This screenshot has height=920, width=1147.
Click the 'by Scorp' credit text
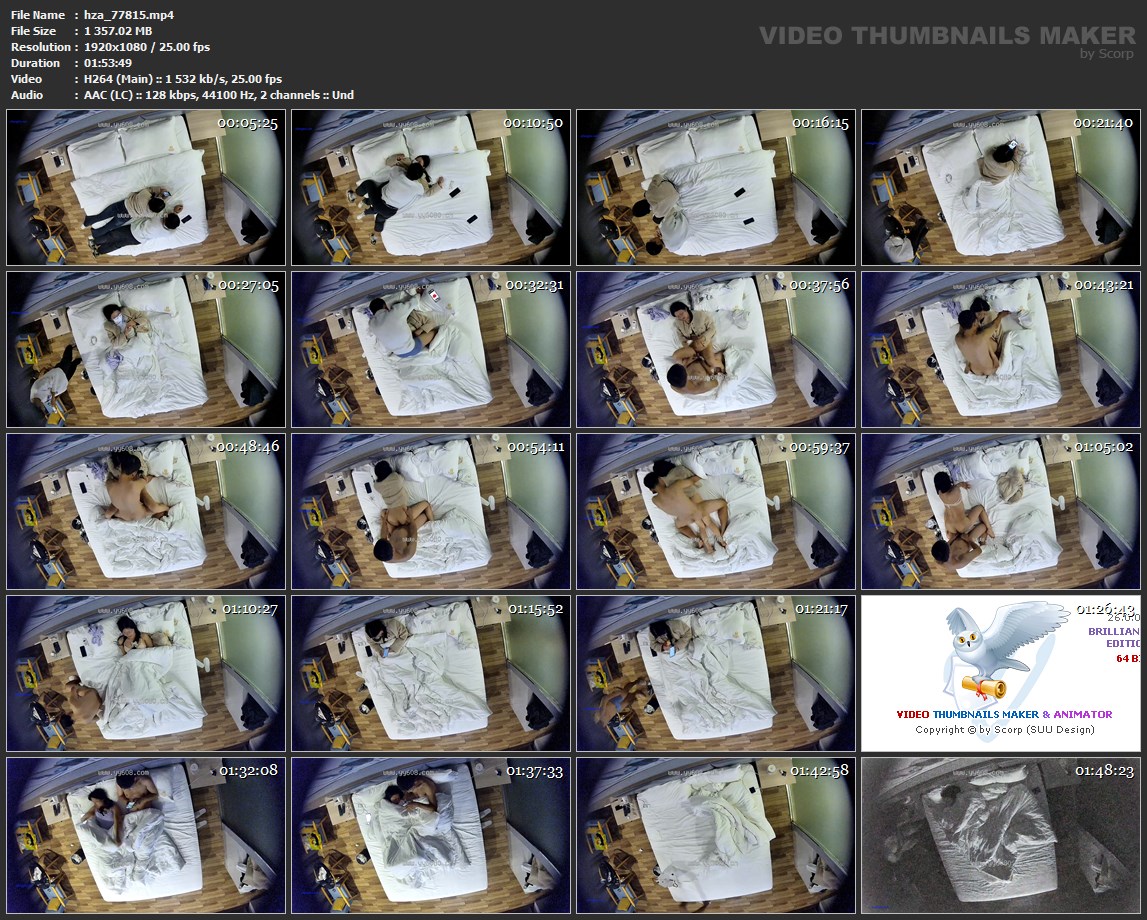1107,54
